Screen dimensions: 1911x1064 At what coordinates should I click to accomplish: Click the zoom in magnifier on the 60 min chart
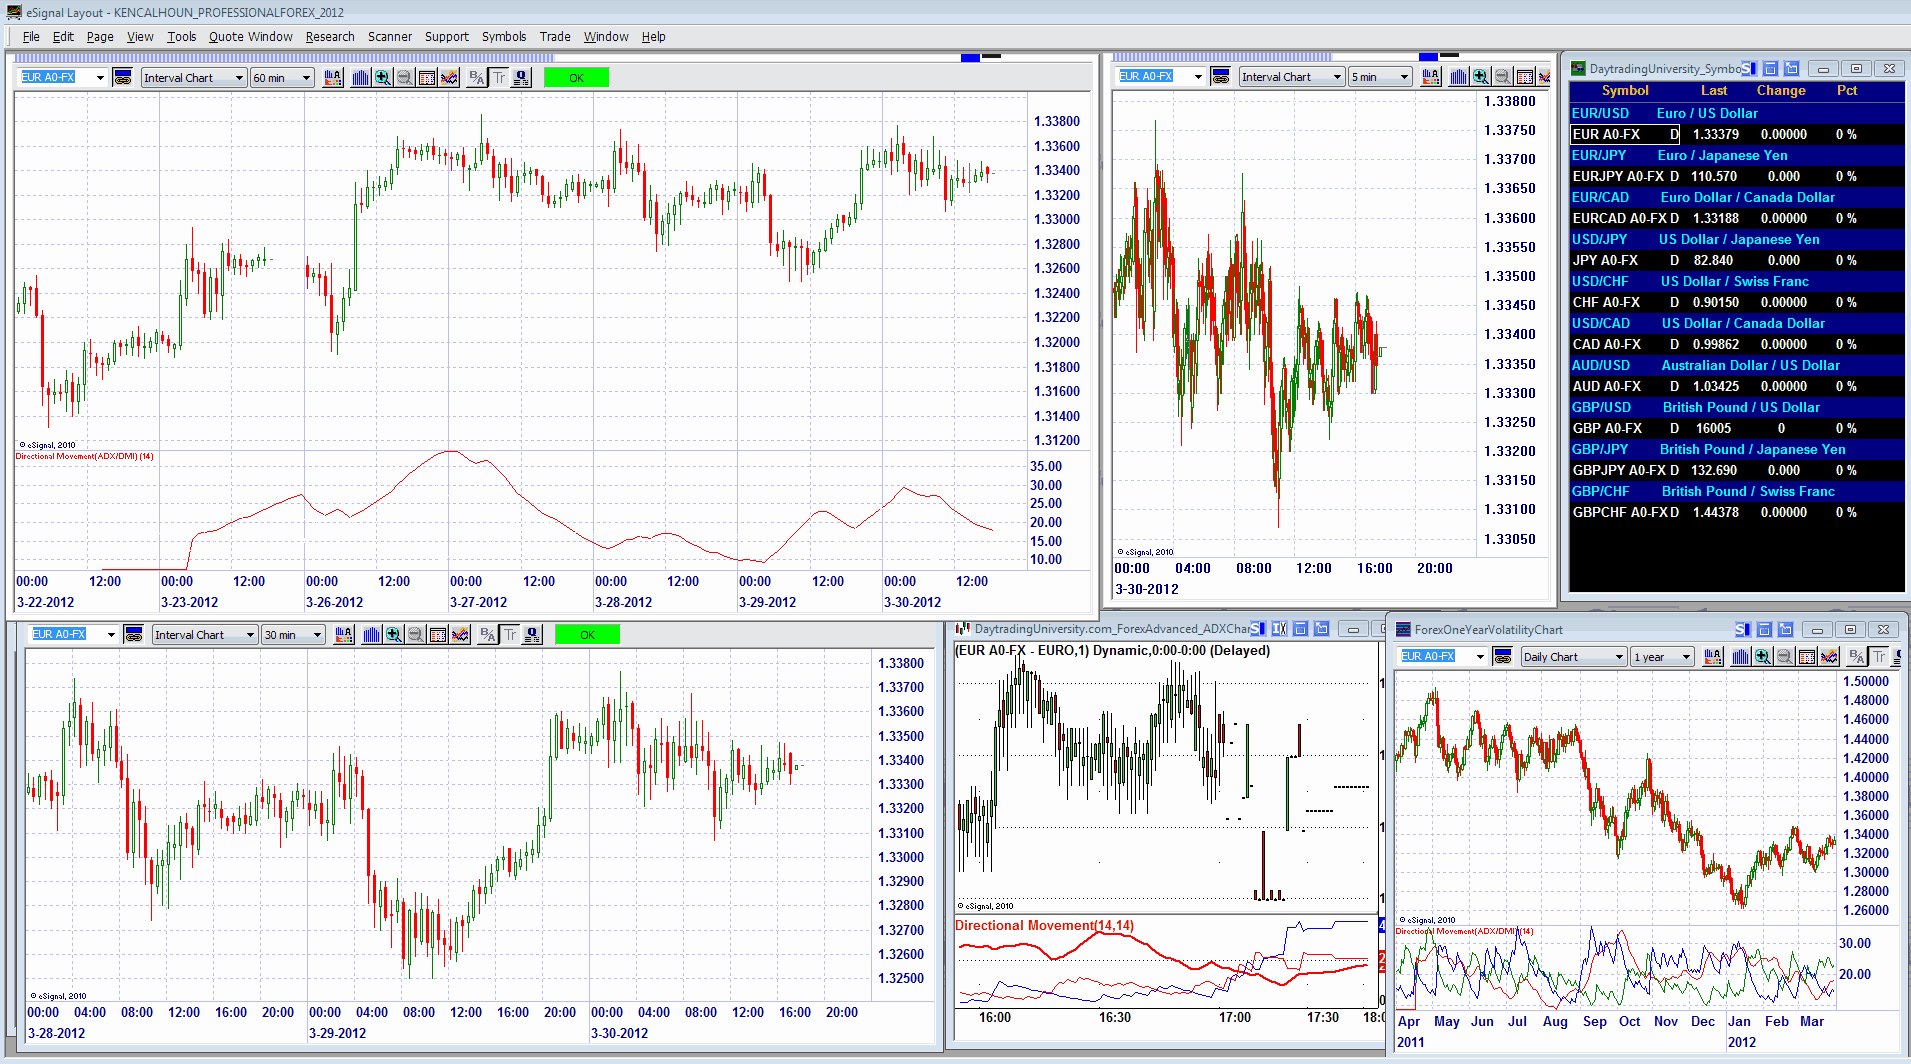pos(383,78)
